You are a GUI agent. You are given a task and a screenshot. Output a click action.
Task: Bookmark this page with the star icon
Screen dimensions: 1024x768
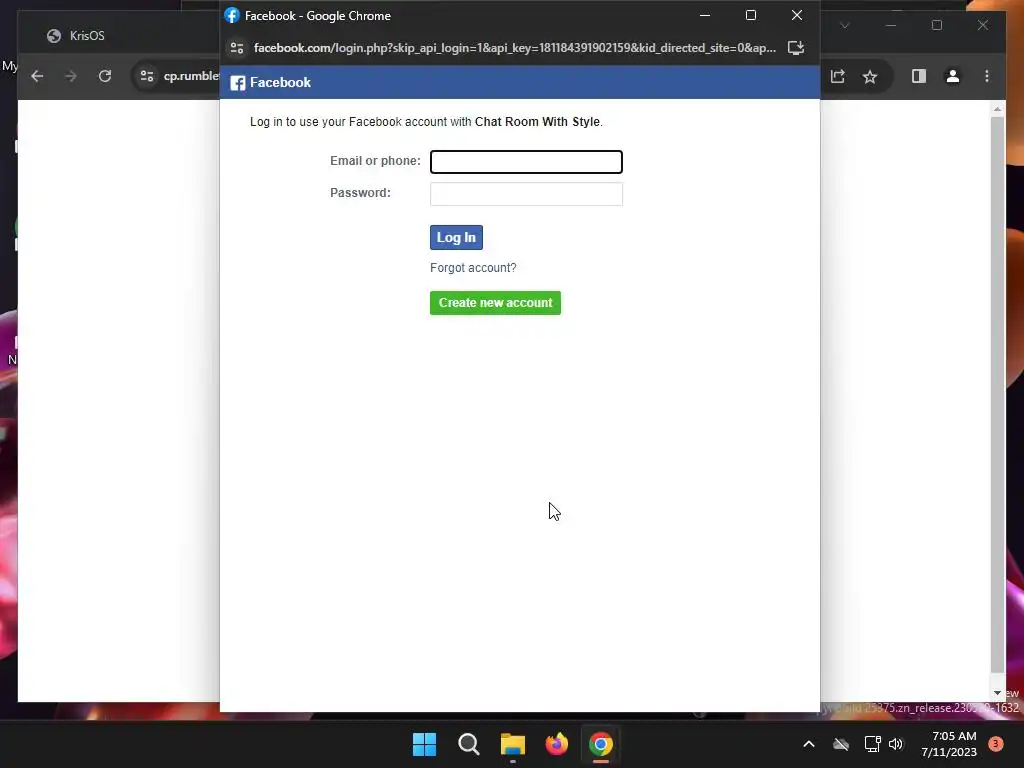coord(869,77)
